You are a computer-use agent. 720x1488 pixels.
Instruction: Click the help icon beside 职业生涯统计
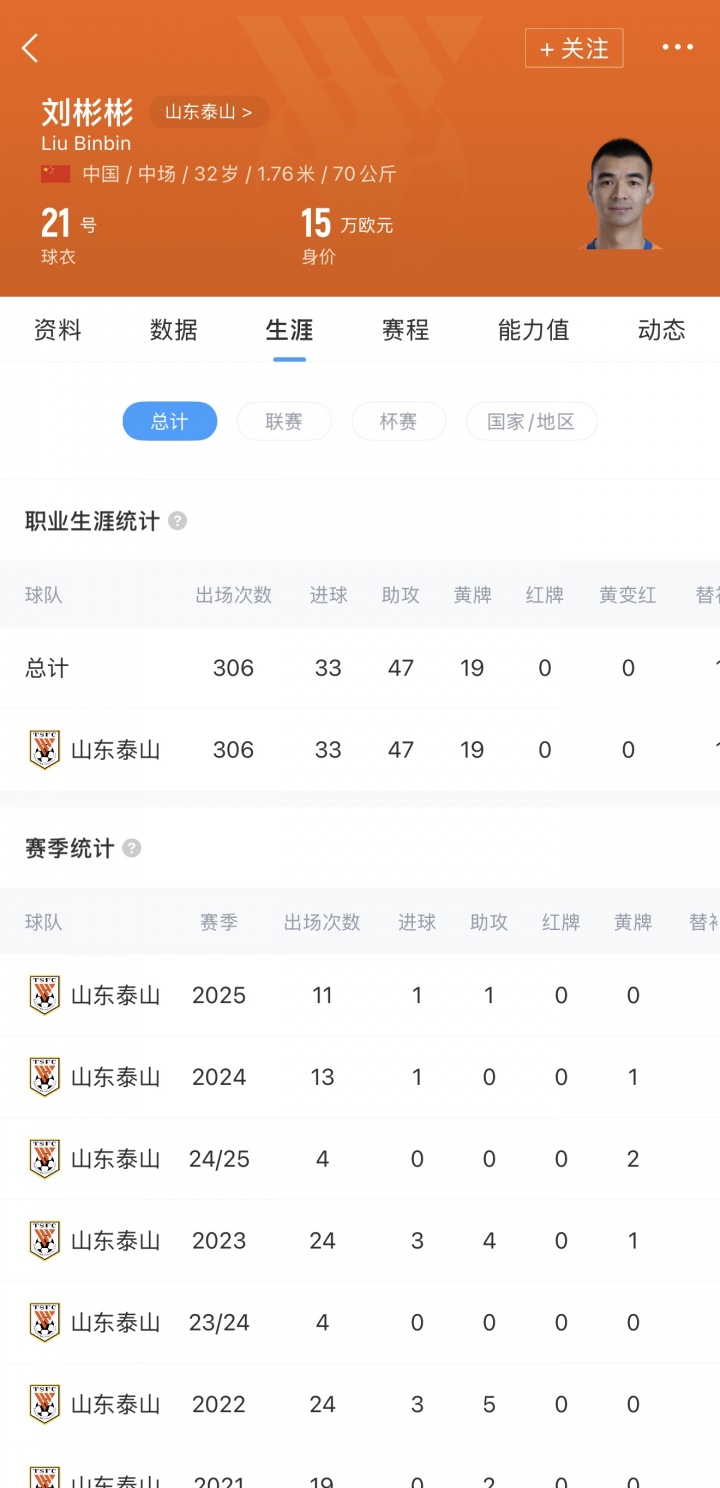pyautogui.click(x=177, y=521)
